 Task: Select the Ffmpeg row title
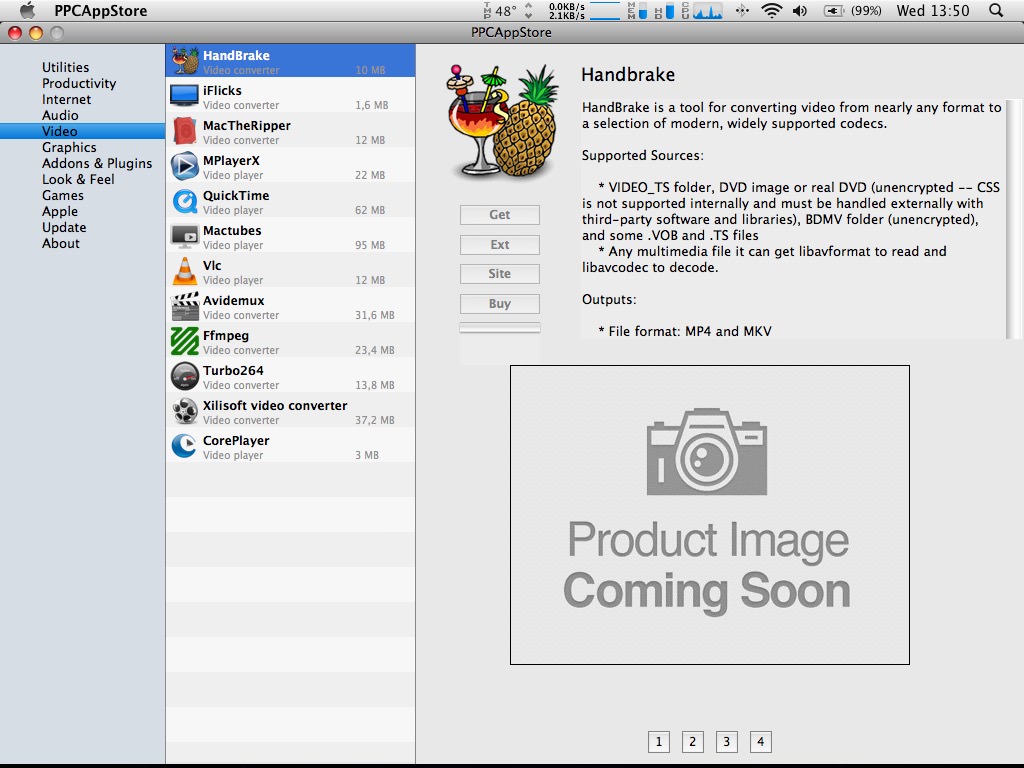(x=226, y=336)
